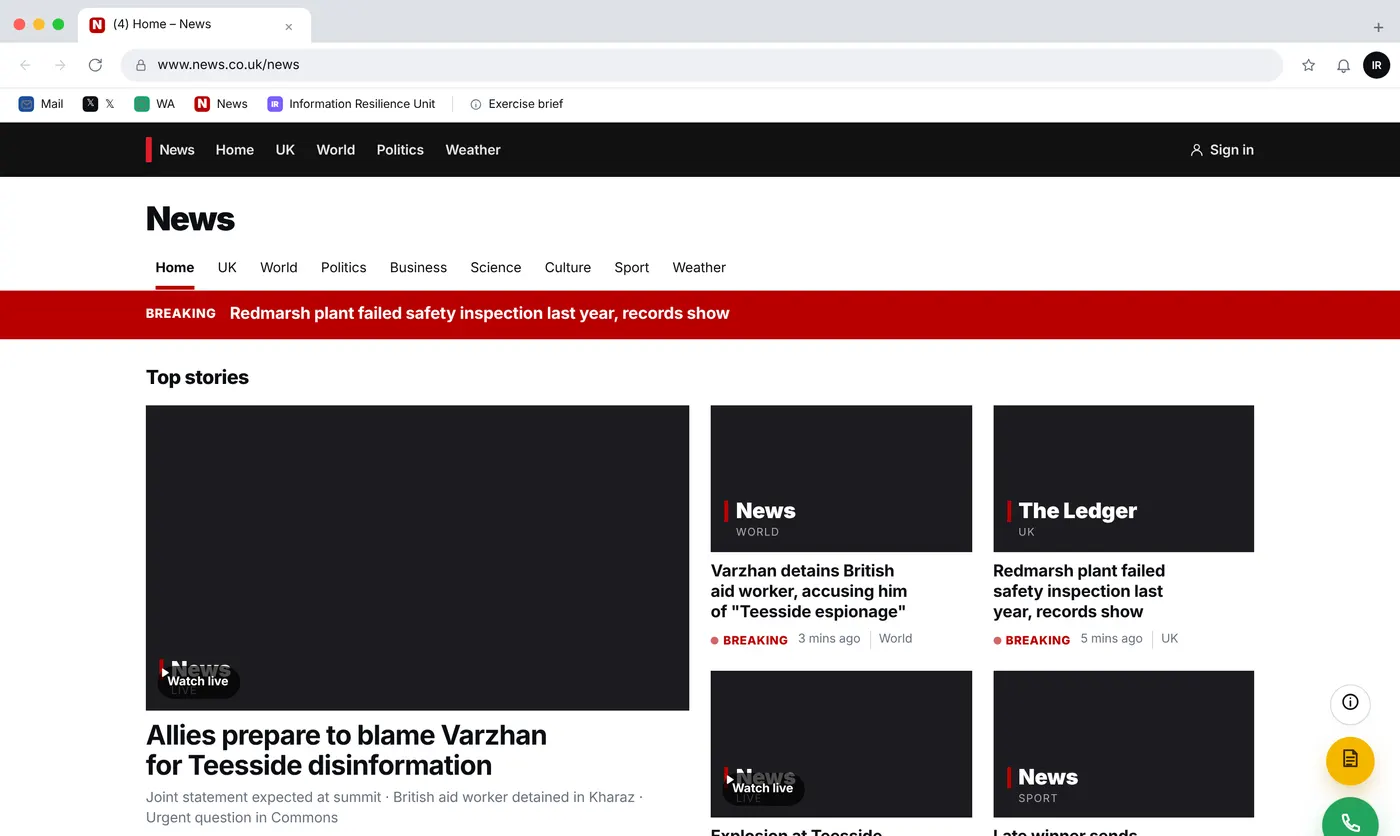
Task: Select Home in the black header
Action: click(x=235, y=150)
